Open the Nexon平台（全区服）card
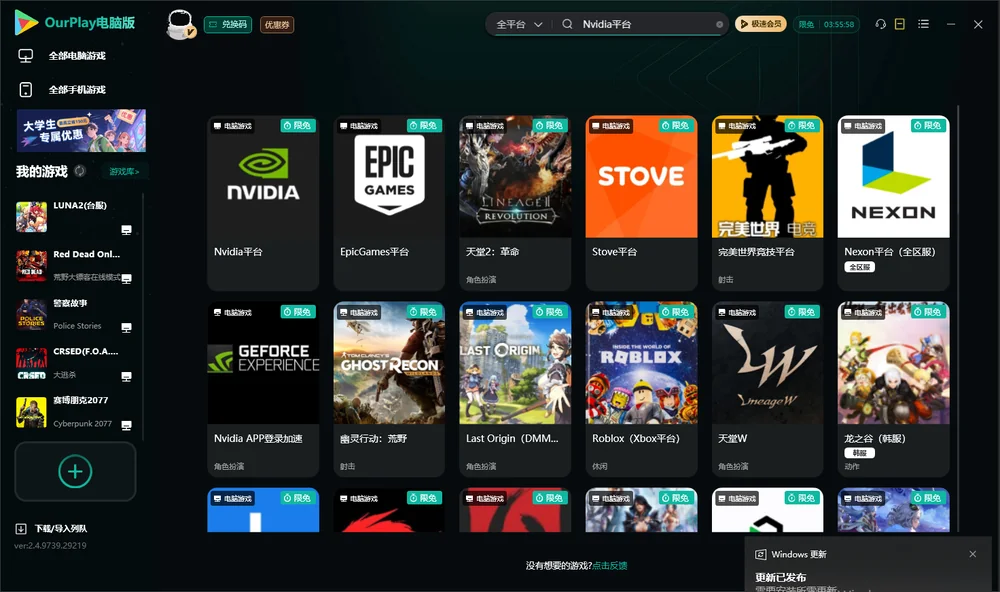Screen dimensions: 1000x592 [x=893, y=203]
